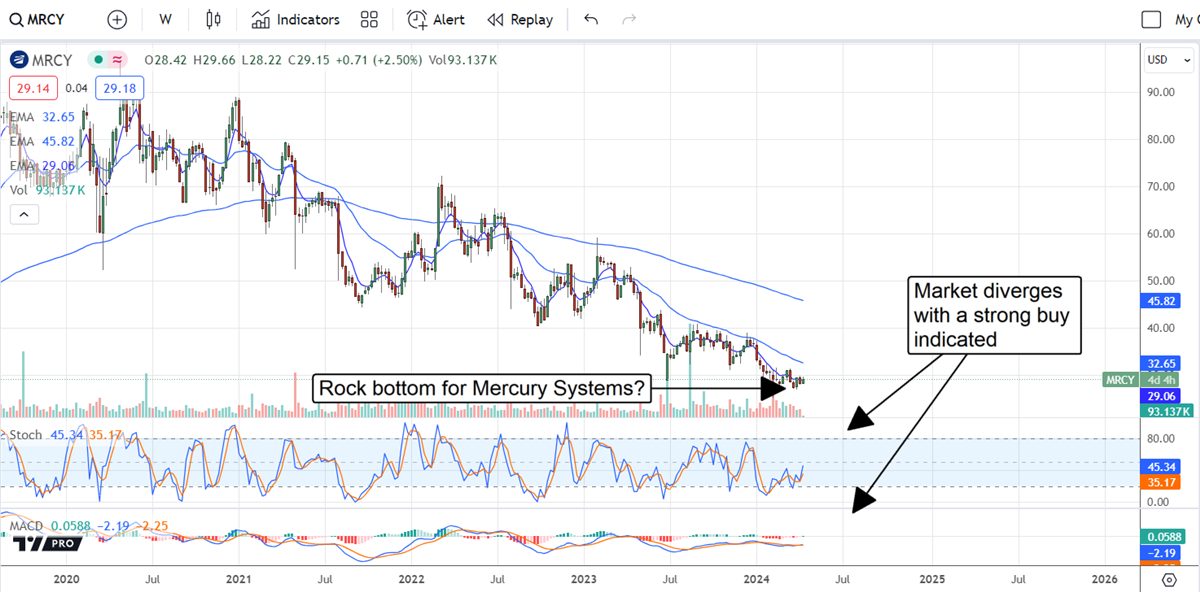Start bar Replay mode
Image resolution: width=1200 pixels, height=592 pixels.
(x=520, y=19)
